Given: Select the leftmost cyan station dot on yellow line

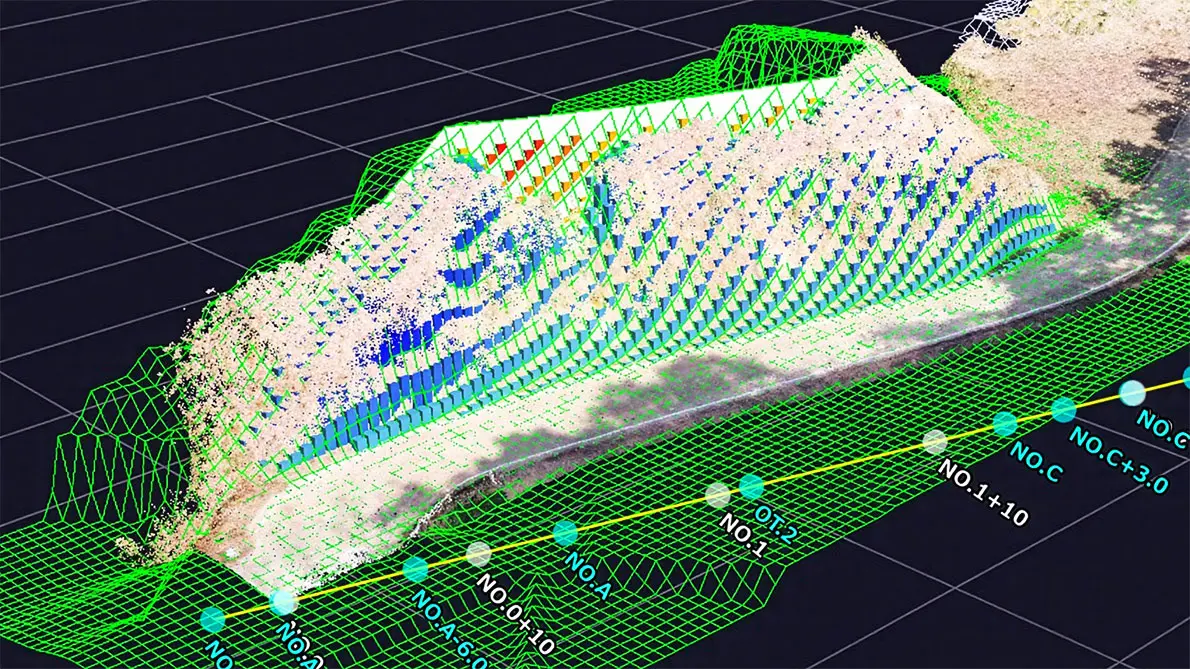Looking at the screenshot, I should click(213, 619).
